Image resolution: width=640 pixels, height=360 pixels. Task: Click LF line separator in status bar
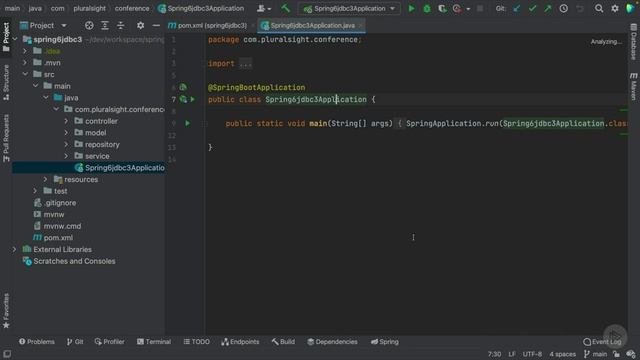(512, 354)
